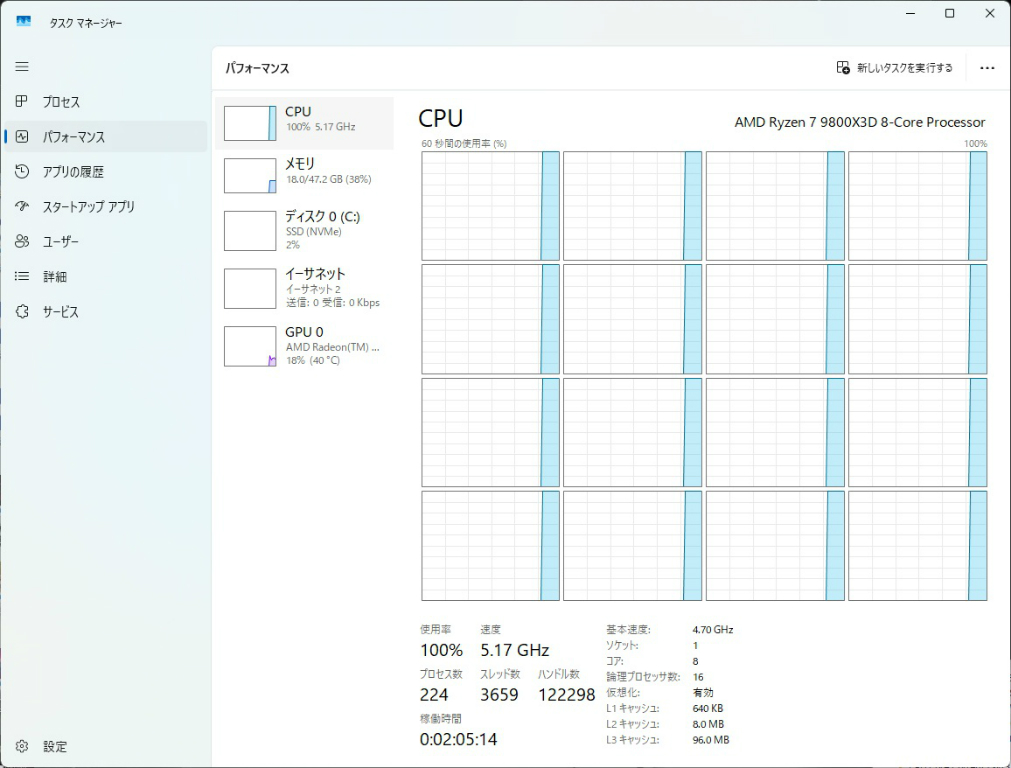Click 新しいタスクを実行する button
The image size is (1011, 768).
894,68
